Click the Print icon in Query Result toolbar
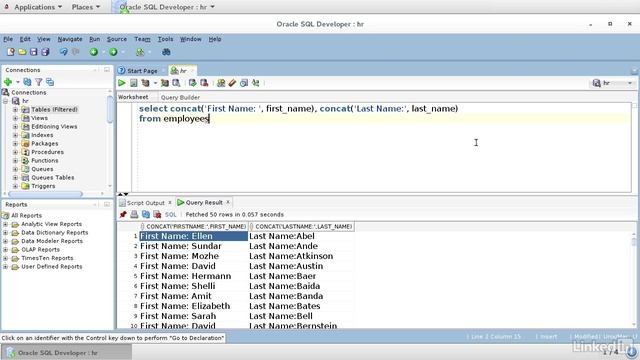Viewport: 640px width, 360px height. pyautogui.click(x=134, y=214)
